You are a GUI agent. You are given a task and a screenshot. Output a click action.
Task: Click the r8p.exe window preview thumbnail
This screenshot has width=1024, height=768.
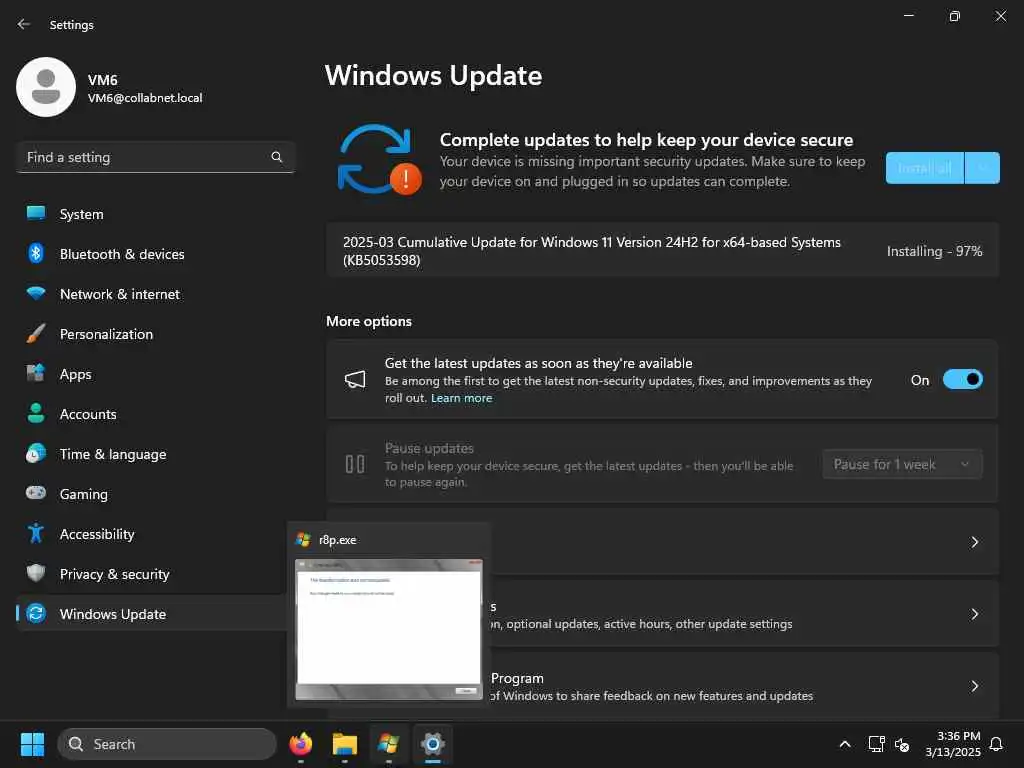389,630
